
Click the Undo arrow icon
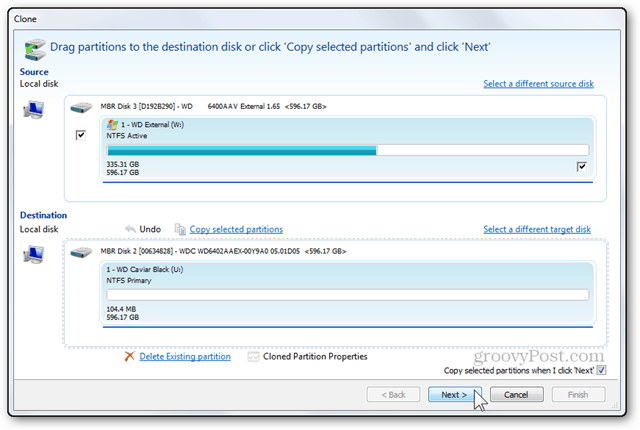[130, 229]
